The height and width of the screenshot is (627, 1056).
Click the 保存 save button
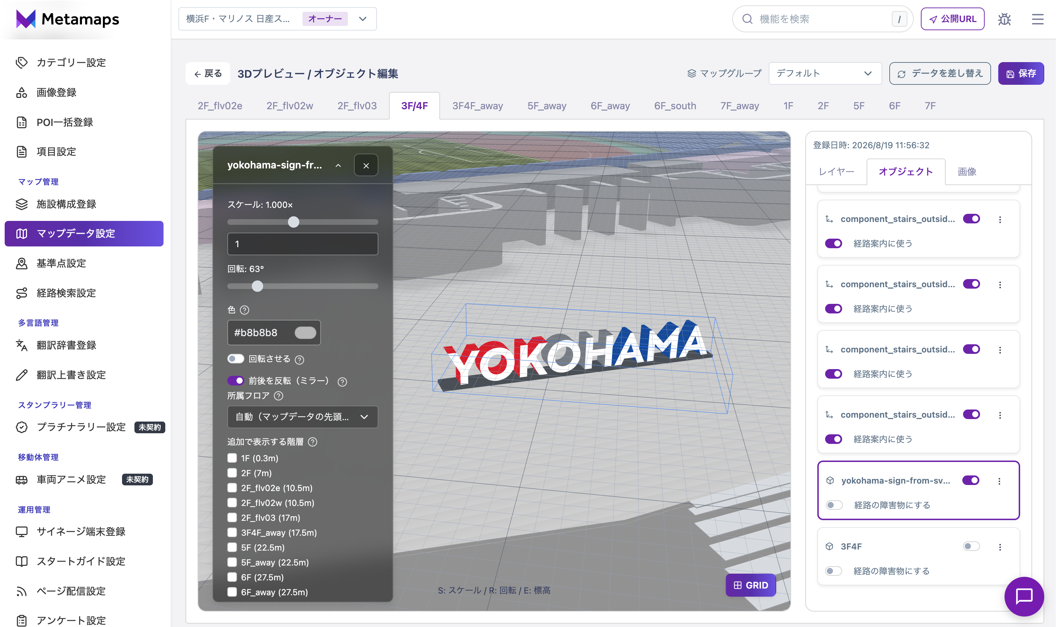tap(1021, 73)
